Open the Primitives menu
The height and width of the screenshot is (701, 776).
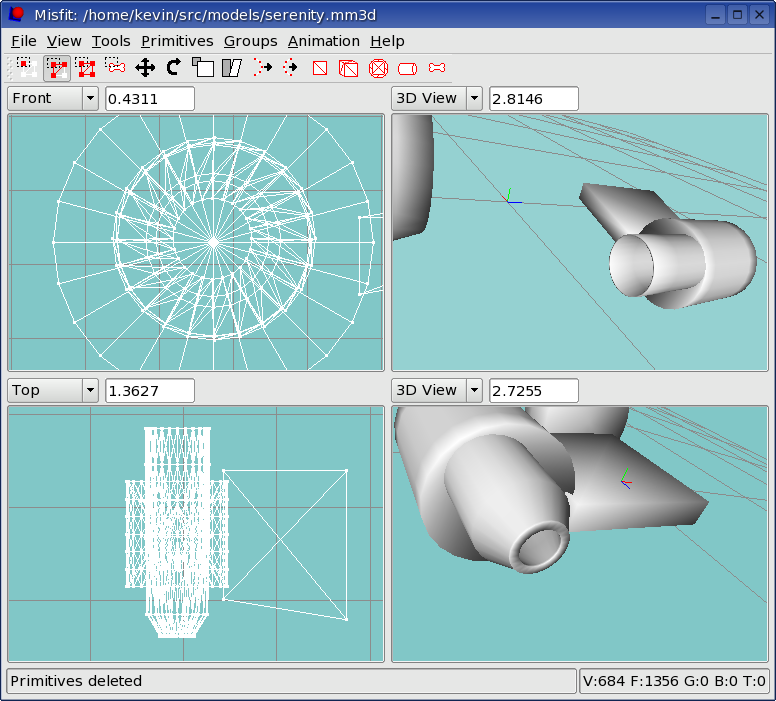click(x=177, y=41)
